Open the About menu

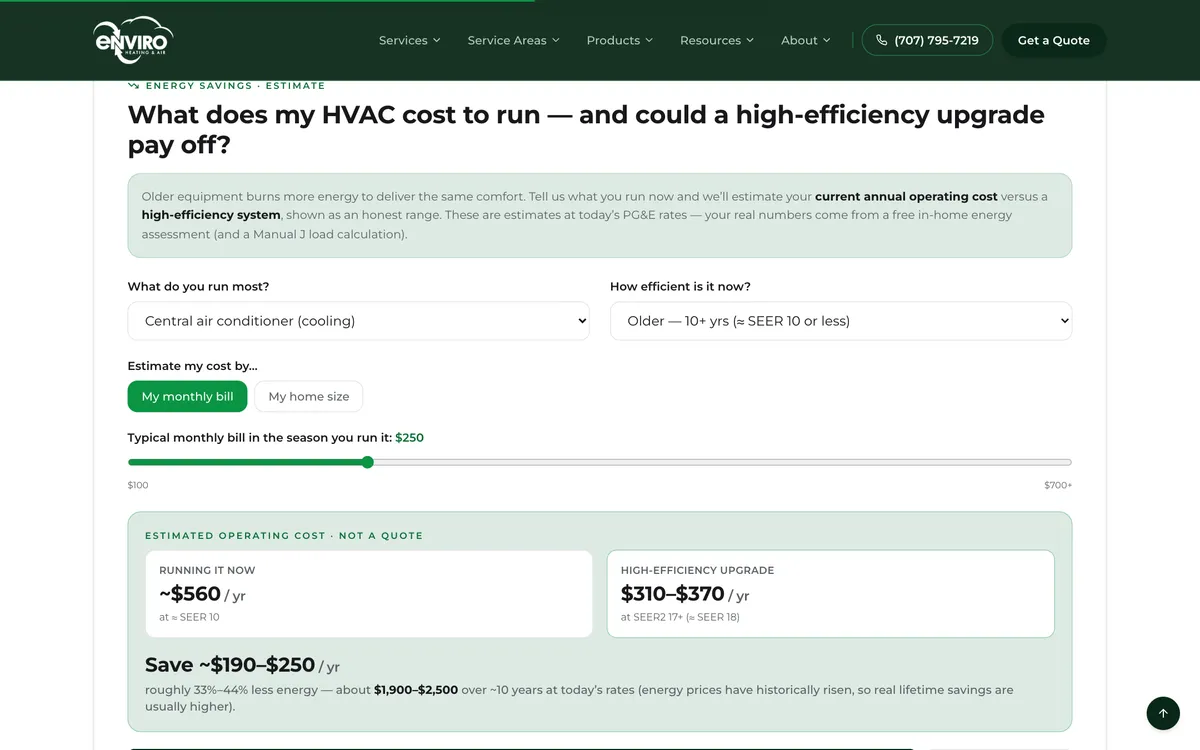[806, 40]
